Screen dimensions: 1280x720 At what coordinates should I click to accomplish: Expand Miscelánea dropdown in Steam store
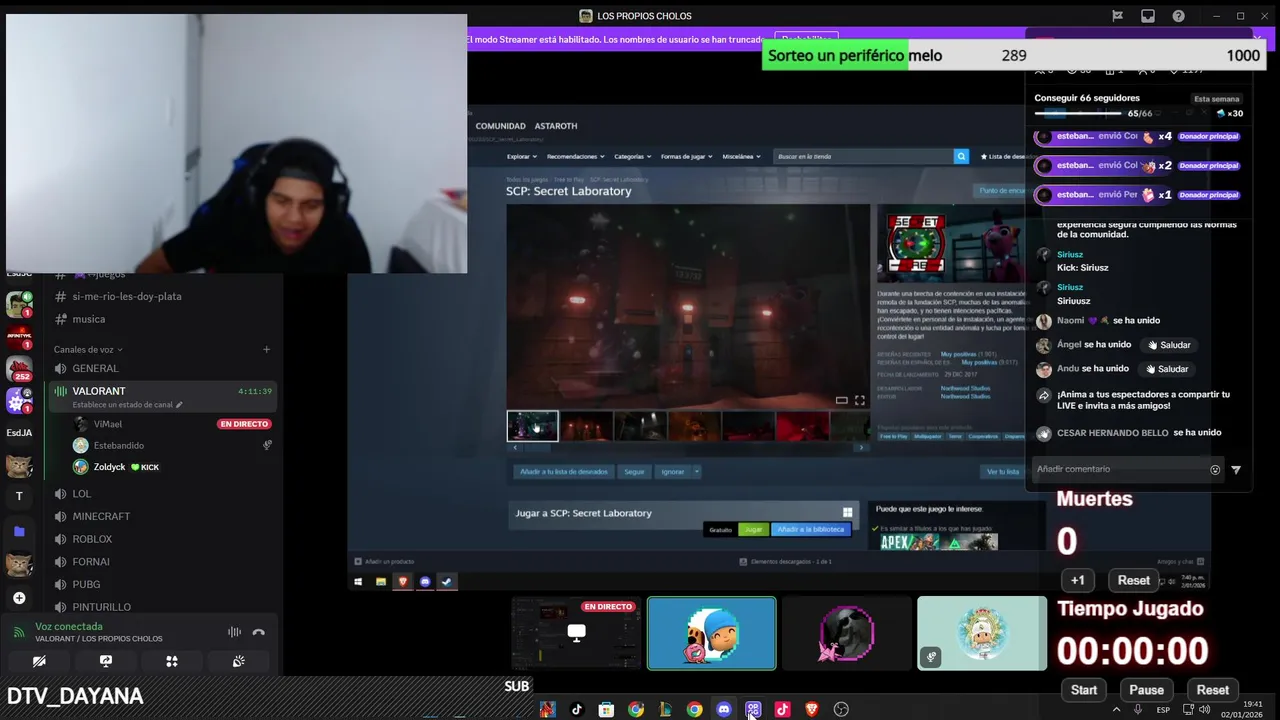(x=741, y=157)
